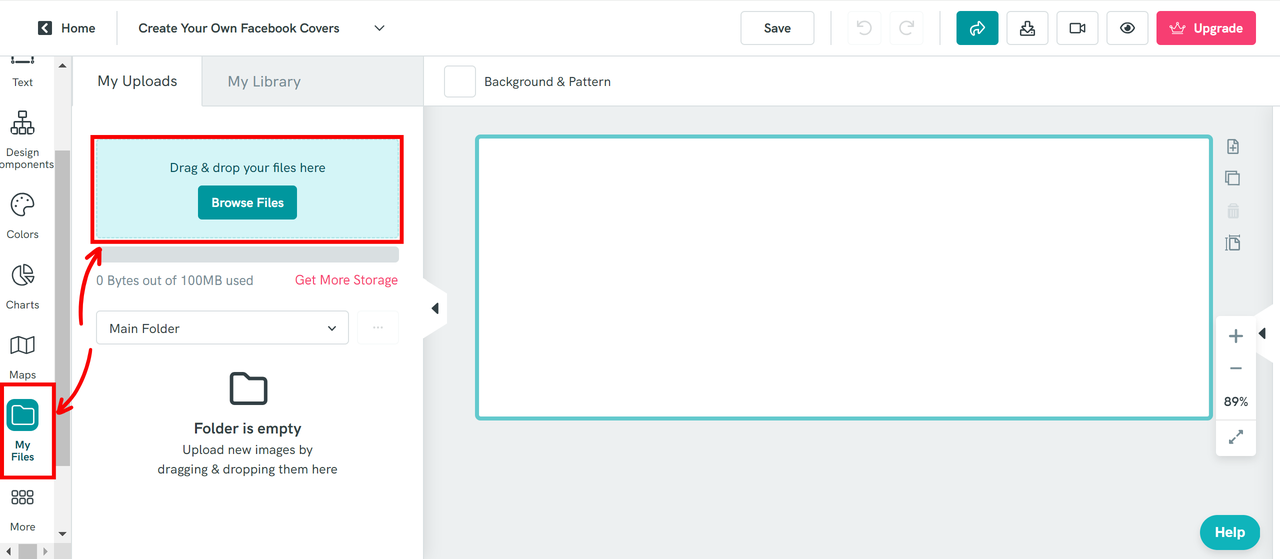The width and height of the screenshot is (1280, 559).
Task: Collapse the left panel arrow
Action: (x=435, y=308)
